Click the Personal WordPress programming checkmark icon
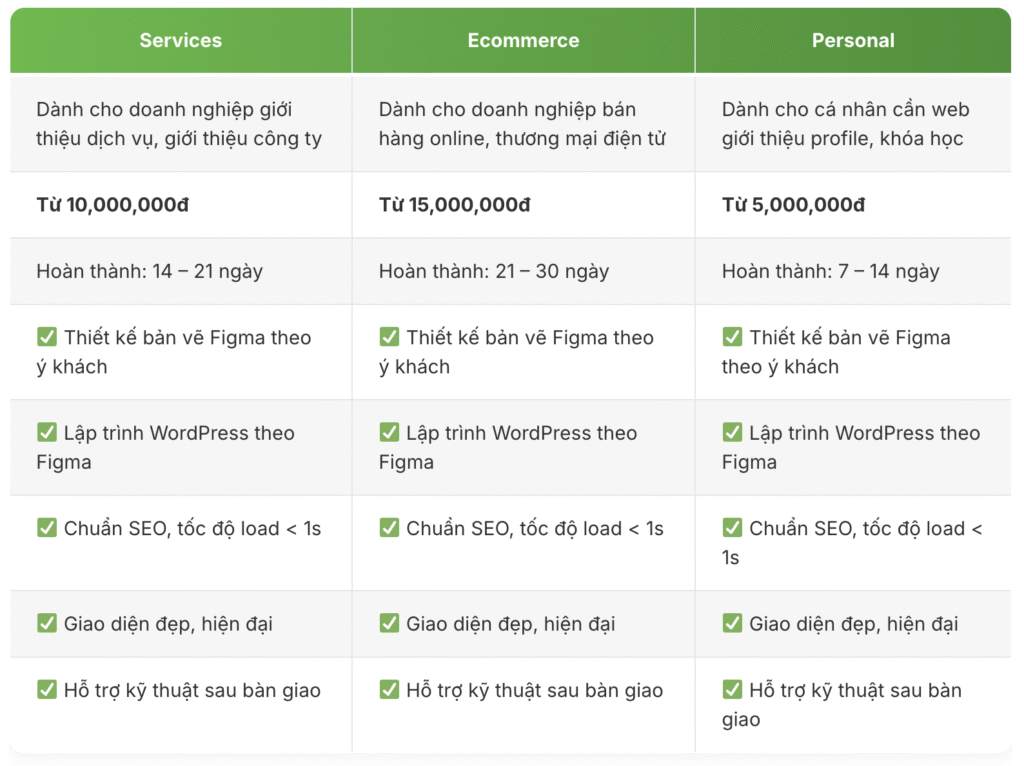The image size is (1024, 766). pos(732,432)
